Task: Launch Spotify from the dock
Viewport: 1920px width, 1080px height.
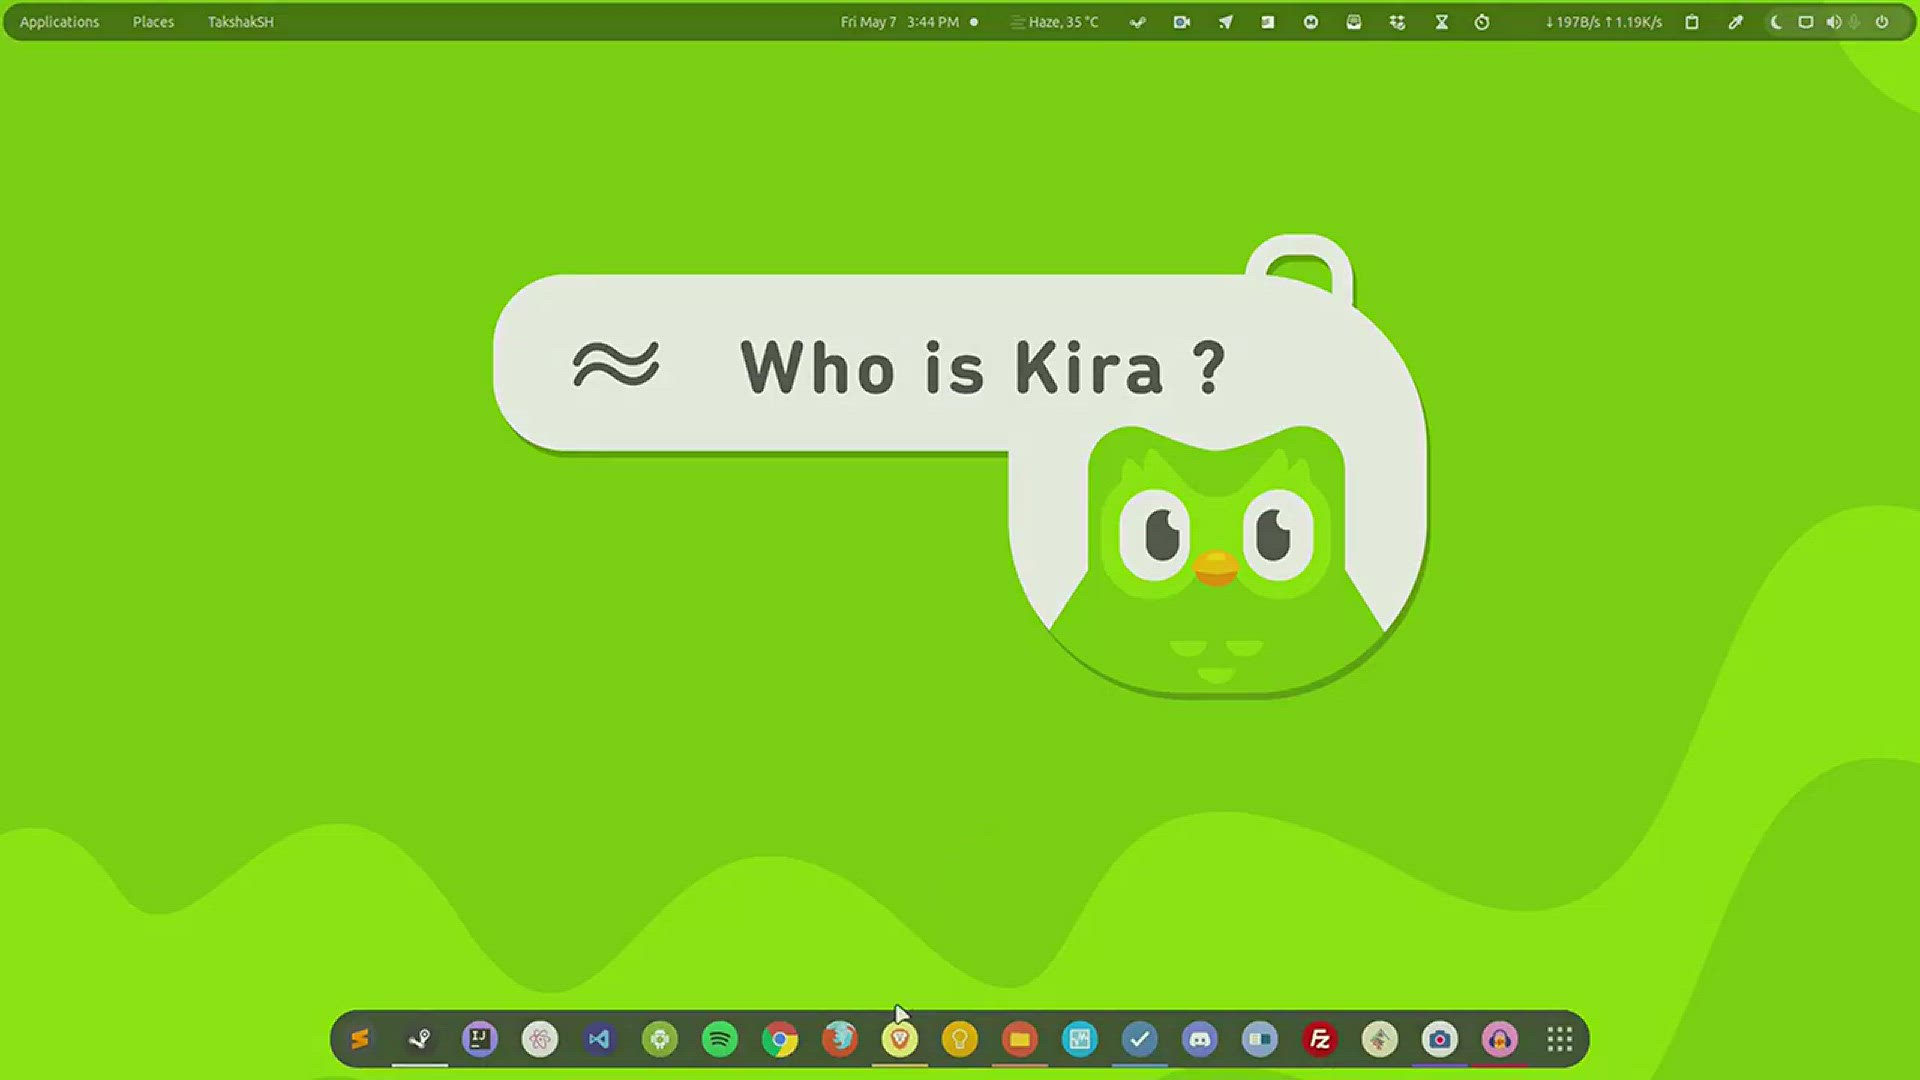Action: pyautogui.click(x=720, y=1040)
